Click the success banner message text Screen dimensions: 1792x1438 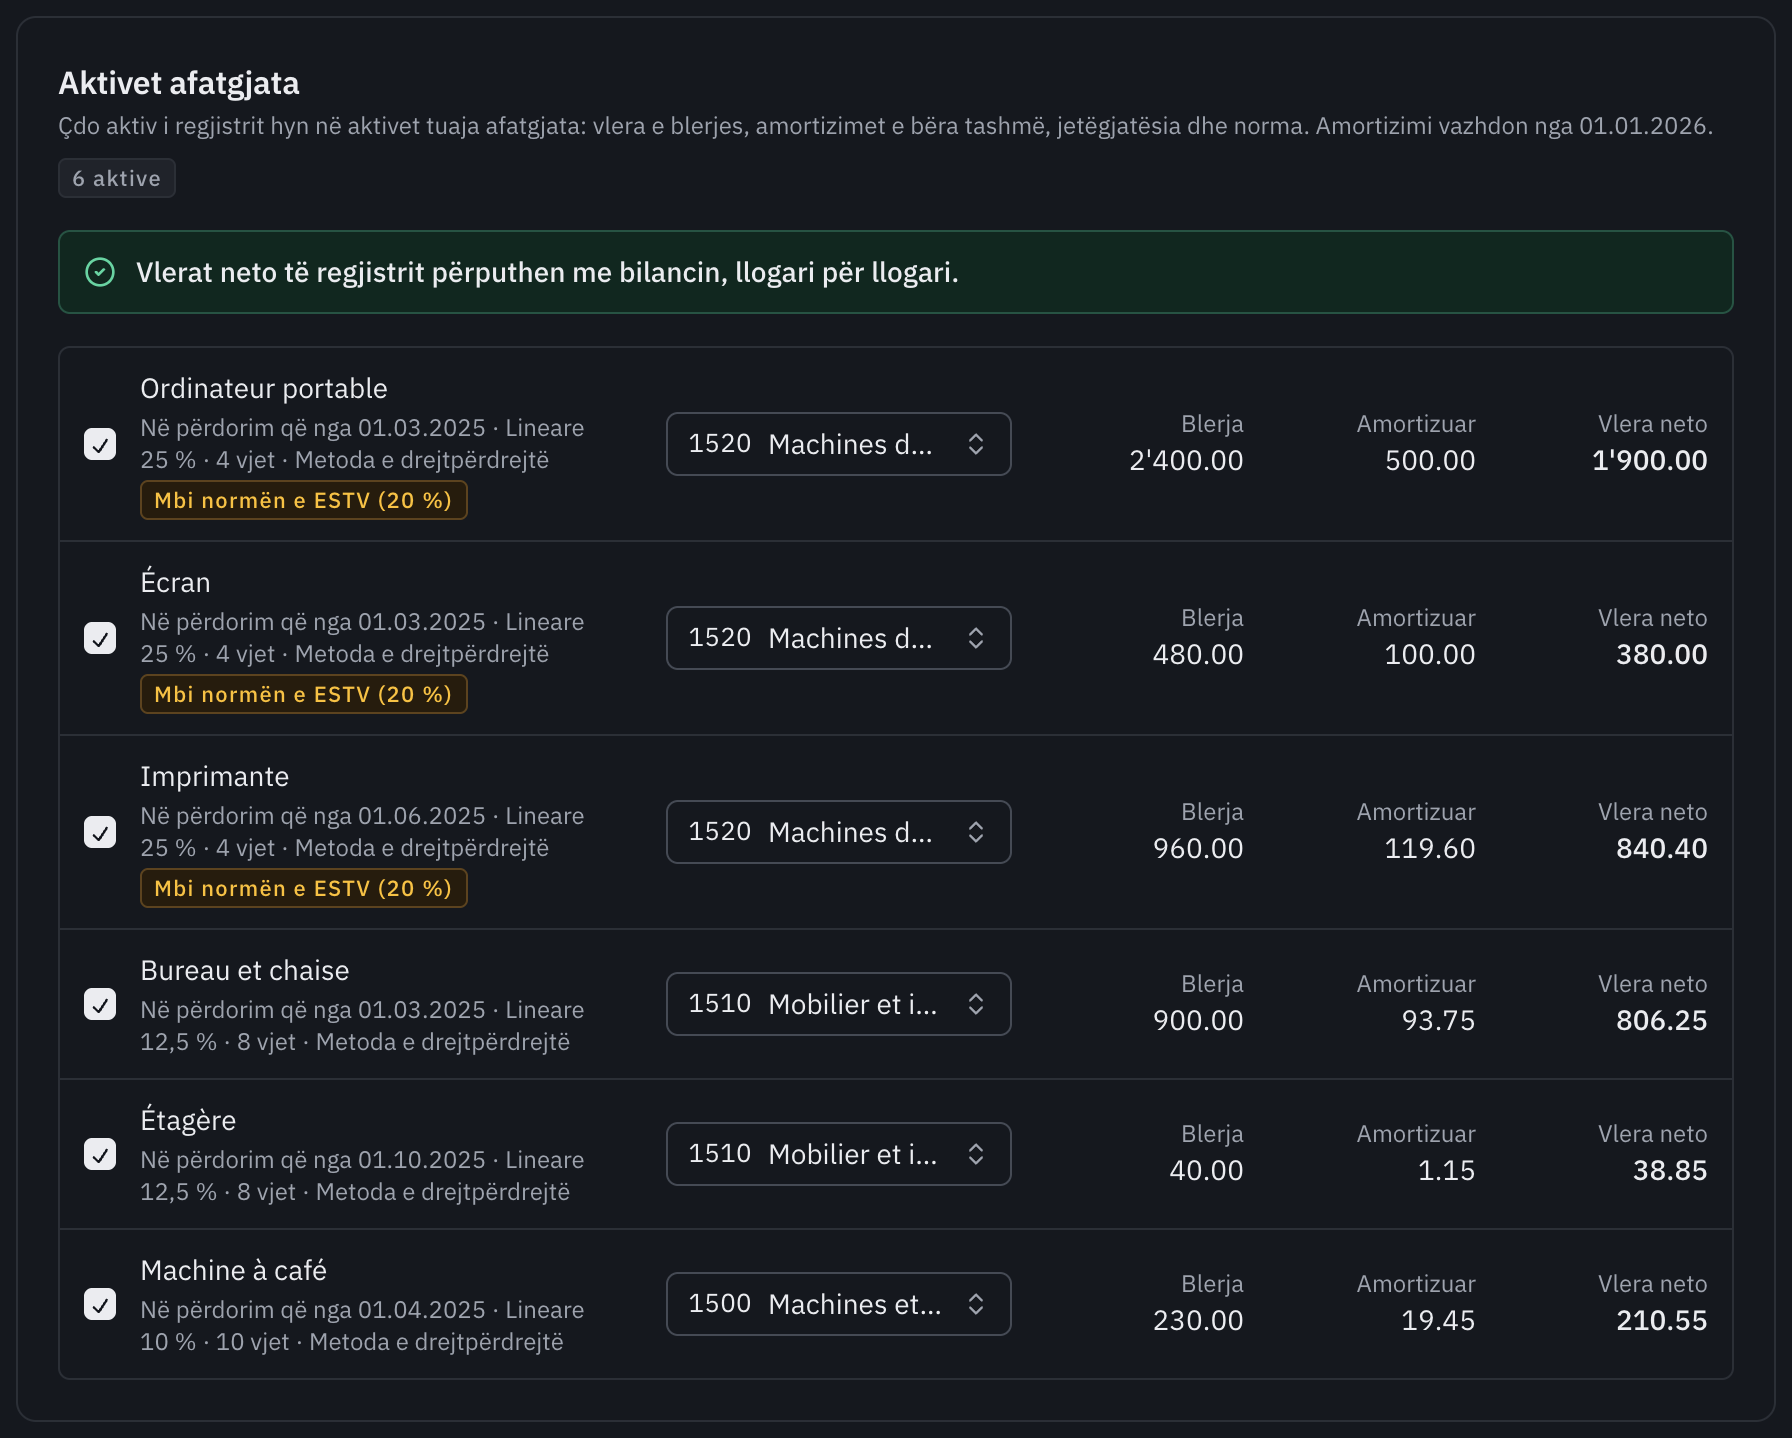click(x=547, y=272)
